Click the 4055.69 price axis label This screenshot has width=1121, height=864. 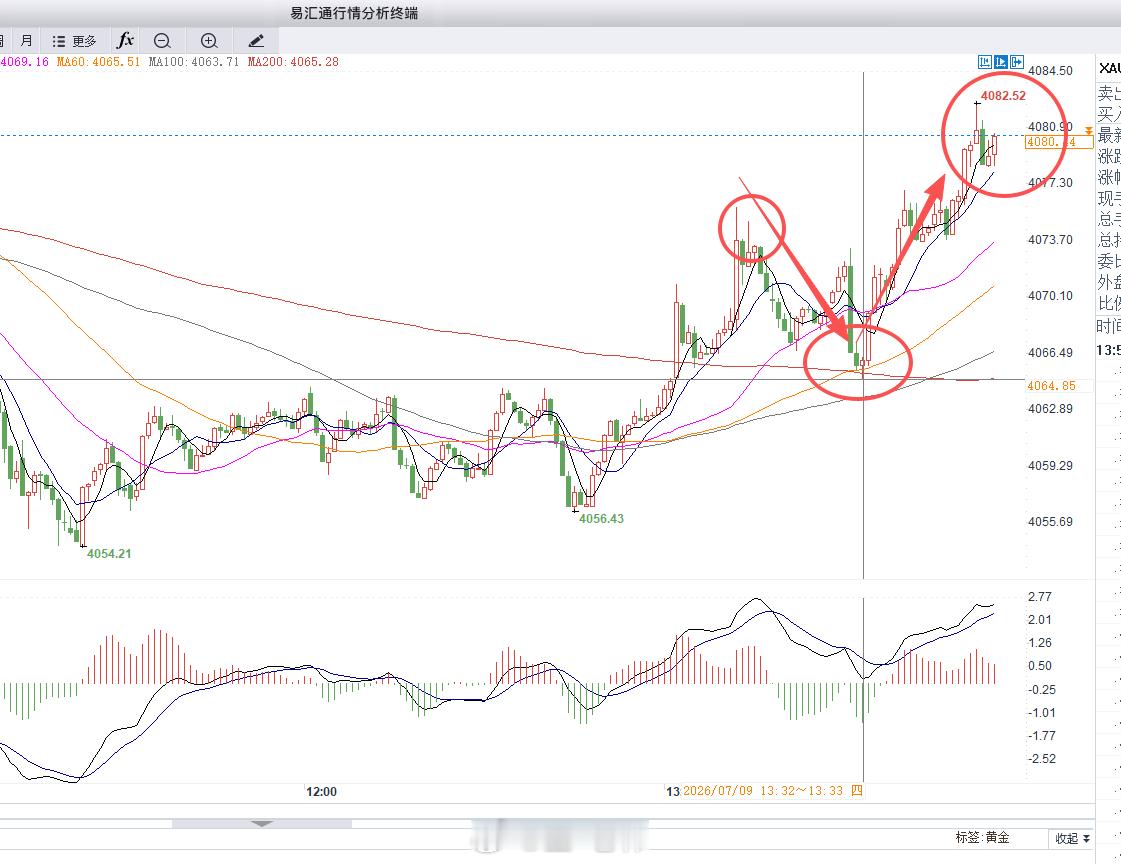coord(1050,522)
